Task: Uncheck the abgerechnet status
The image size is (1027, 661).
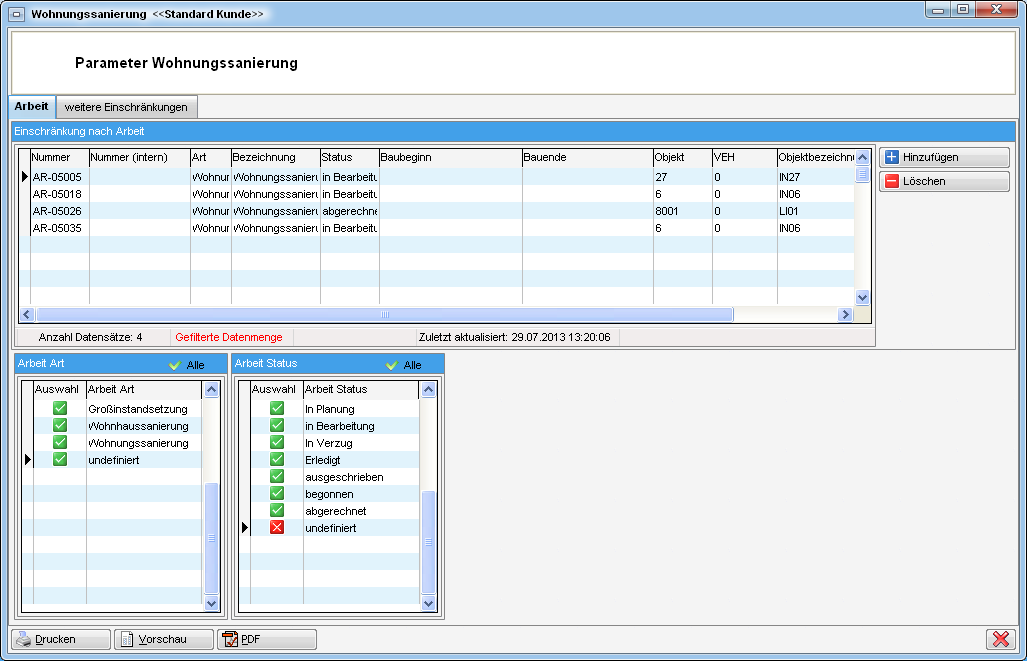Action: [277, 511]
